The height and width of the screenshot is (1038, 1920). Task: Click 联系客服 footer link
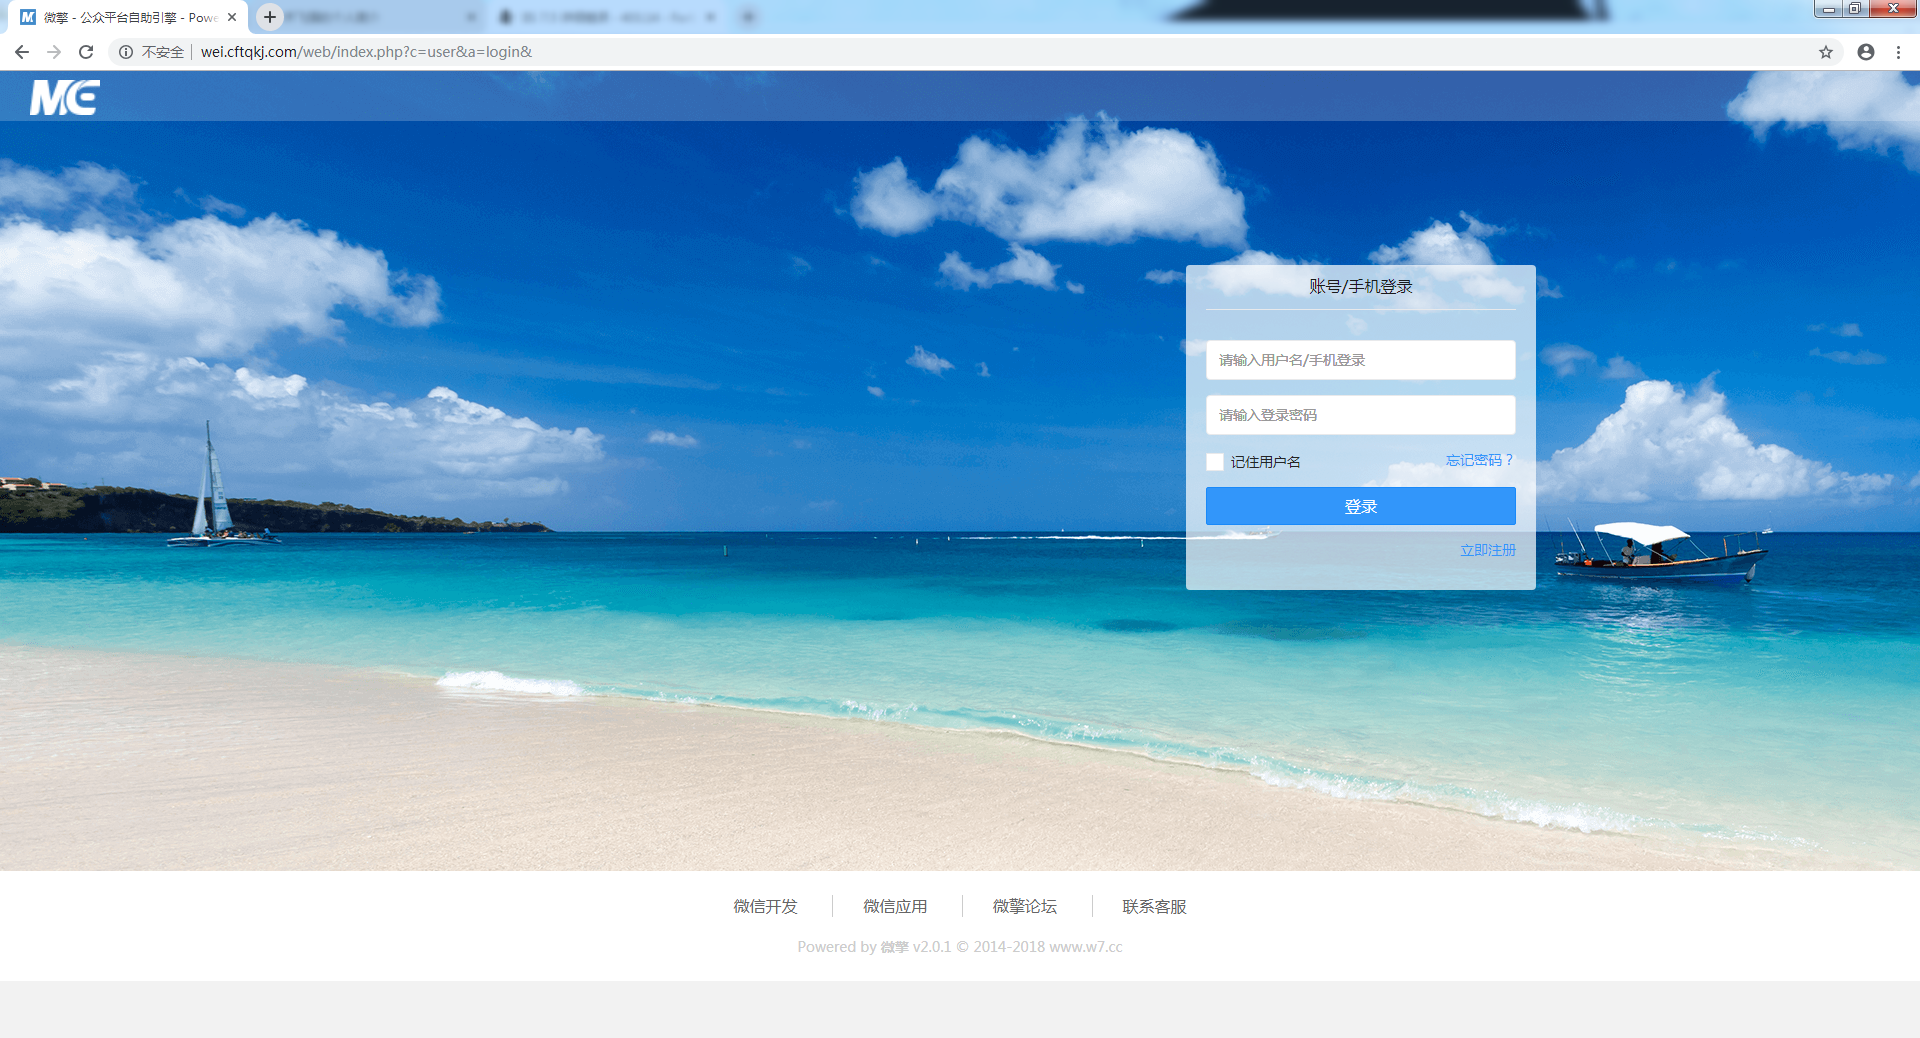1154,906
